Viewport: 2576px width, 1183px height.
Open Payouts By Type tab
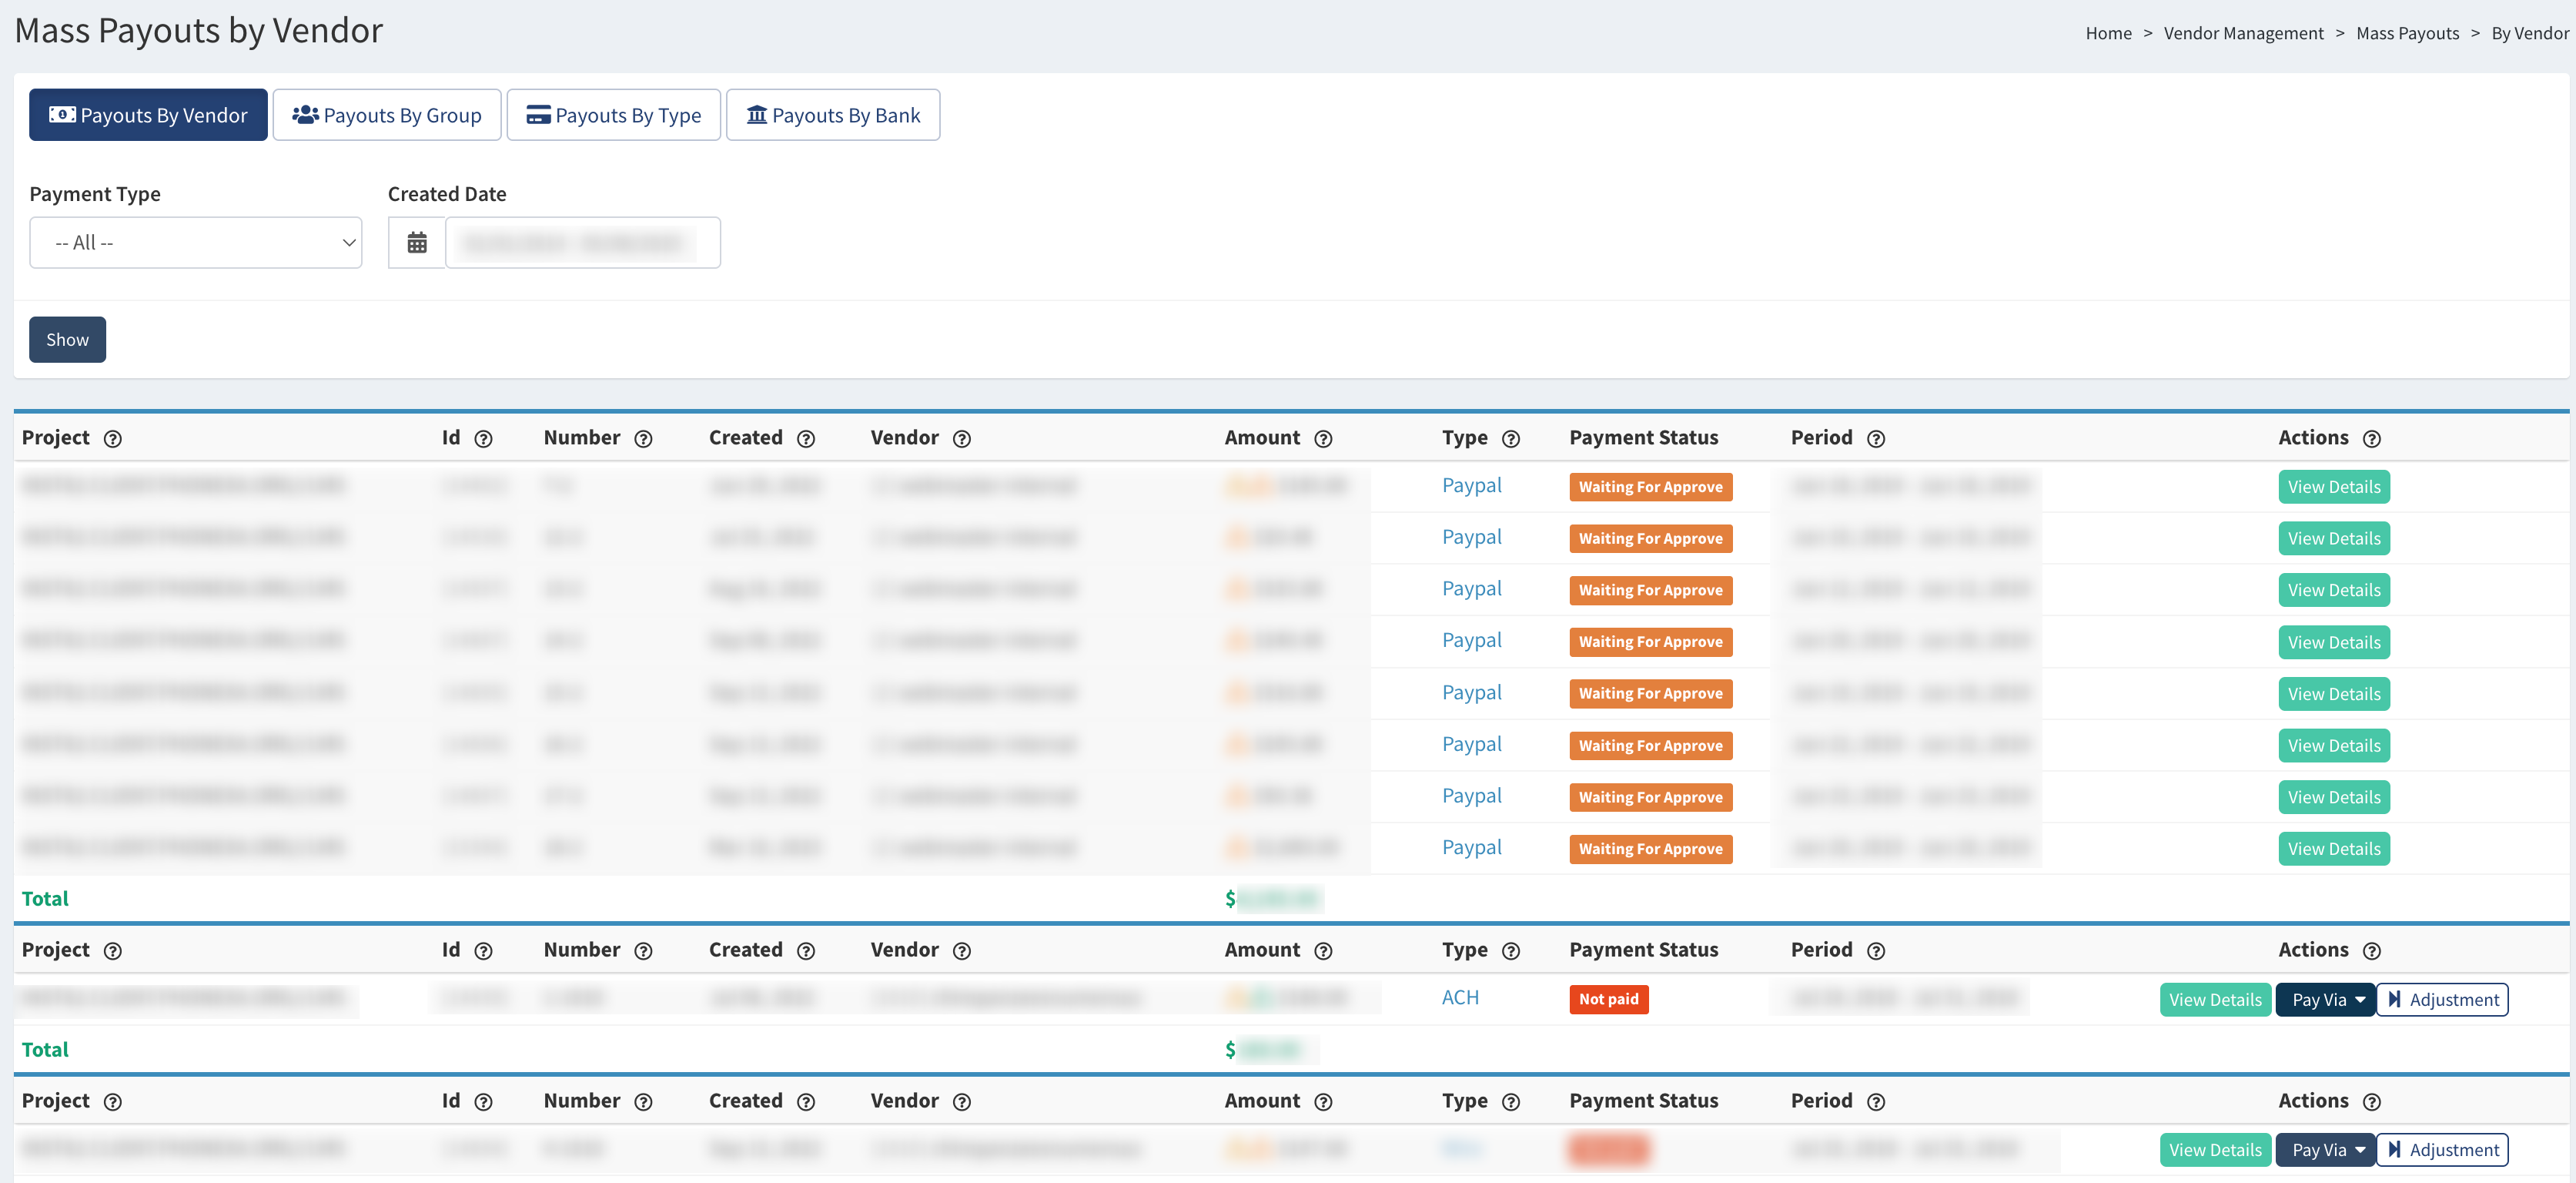(613, 116)
